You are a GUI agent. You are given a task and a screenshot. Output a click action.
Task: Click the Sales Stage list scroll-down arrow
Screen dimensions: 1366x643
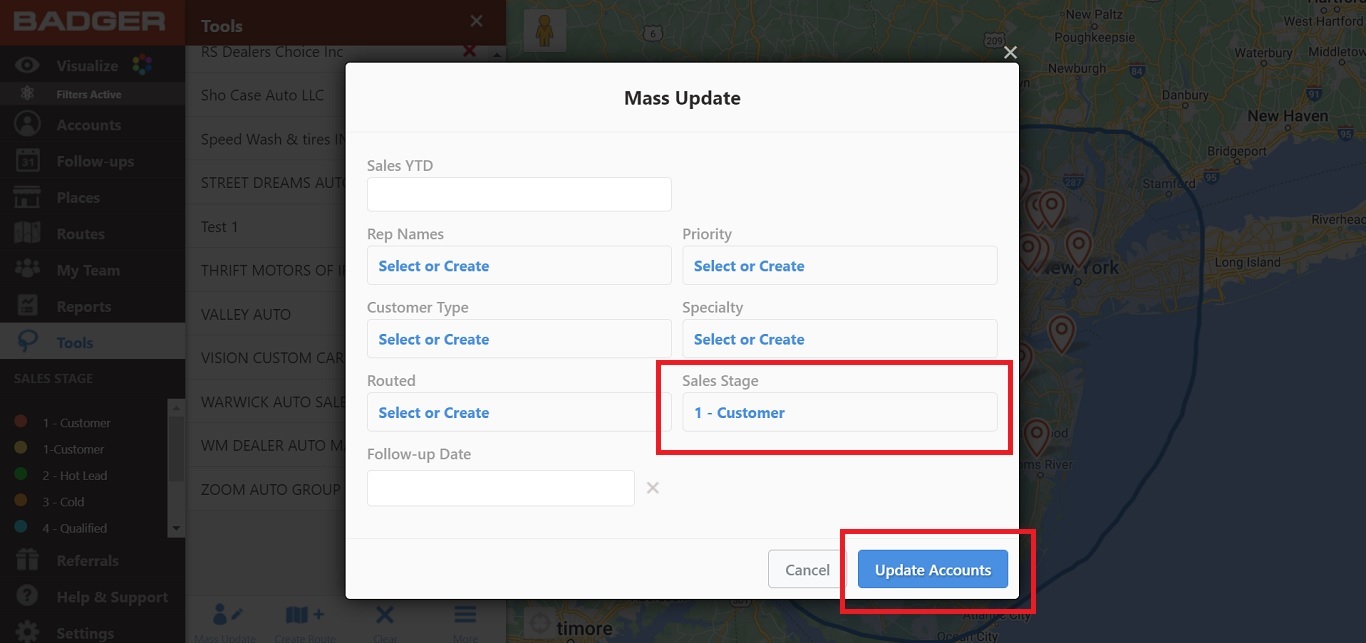click(x=176, y=528)
